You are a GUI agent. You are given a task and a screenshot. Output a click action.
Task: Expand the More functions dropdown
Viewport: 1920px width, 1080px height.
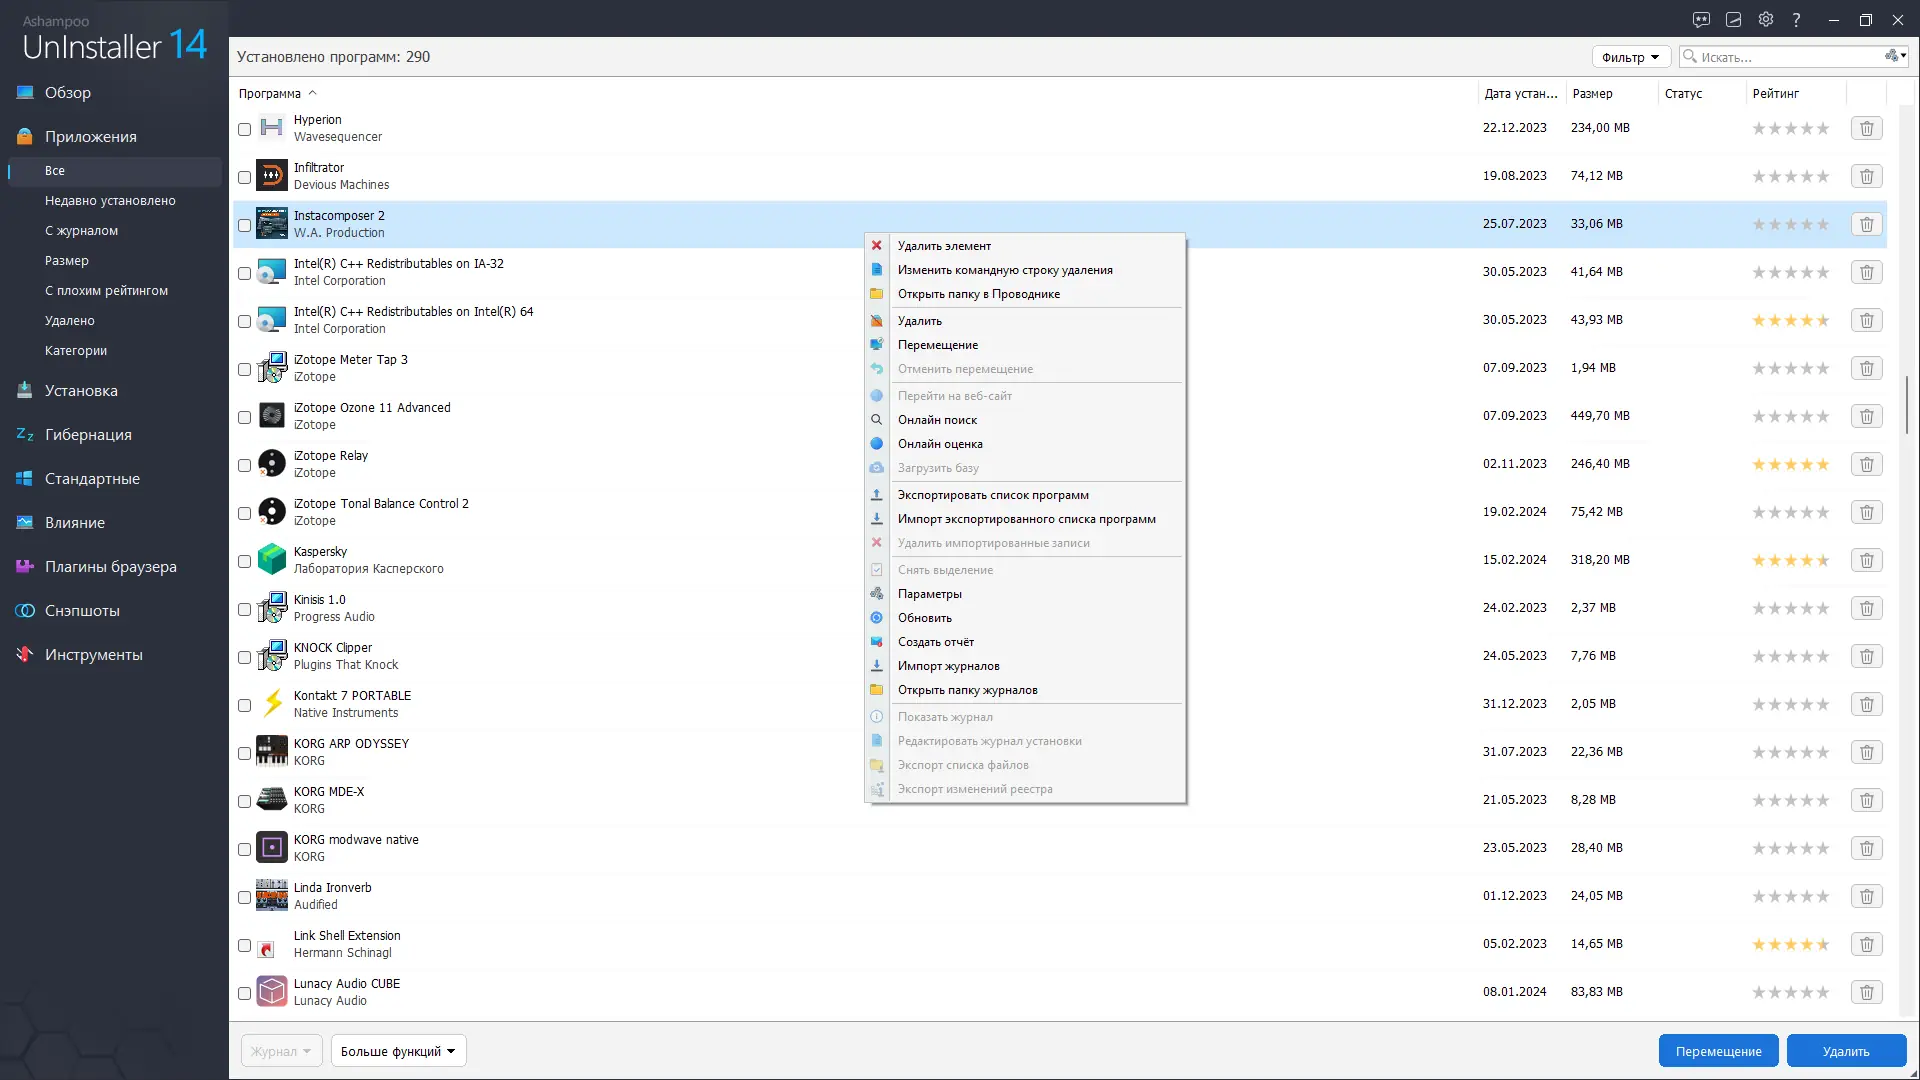[x=398, y=1051]
